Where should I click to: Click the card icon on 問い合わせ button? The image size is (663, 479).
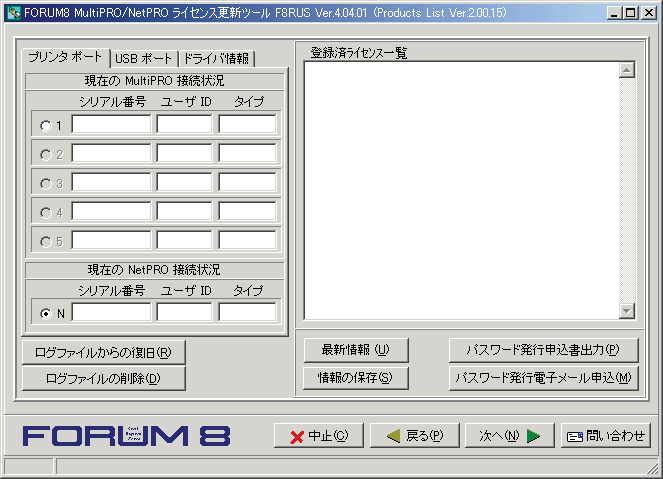point(575,436)
